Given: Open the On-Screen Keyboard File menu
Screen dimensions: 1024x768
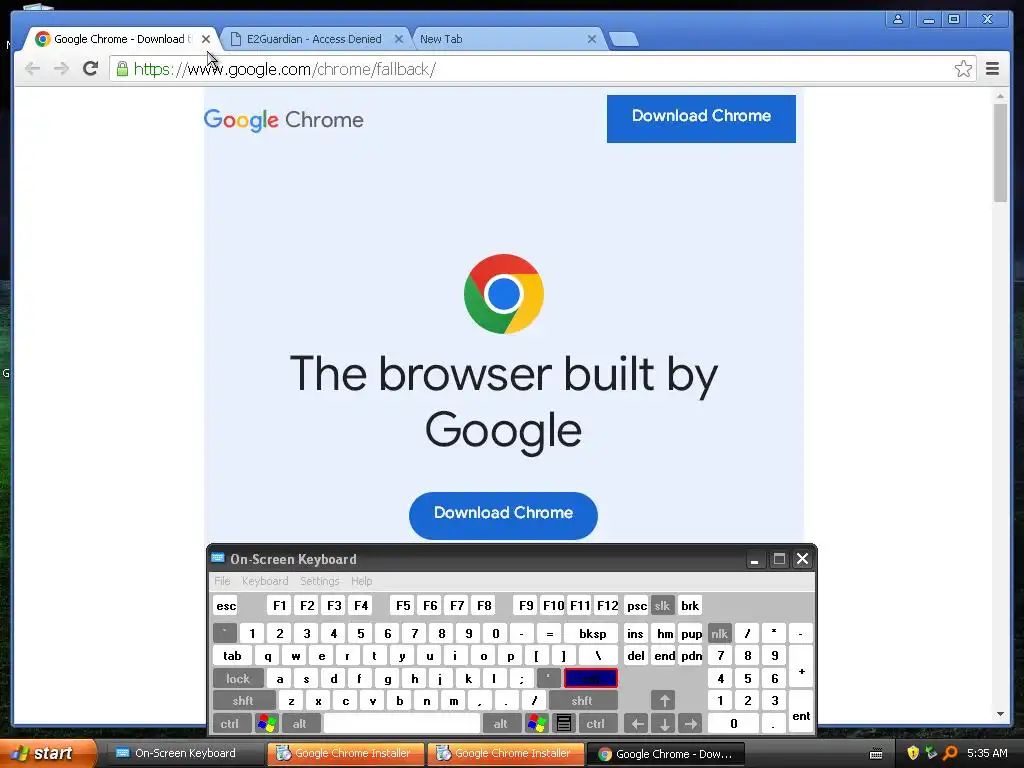Looking at the screenshot, I should click(x=222, y=581).
